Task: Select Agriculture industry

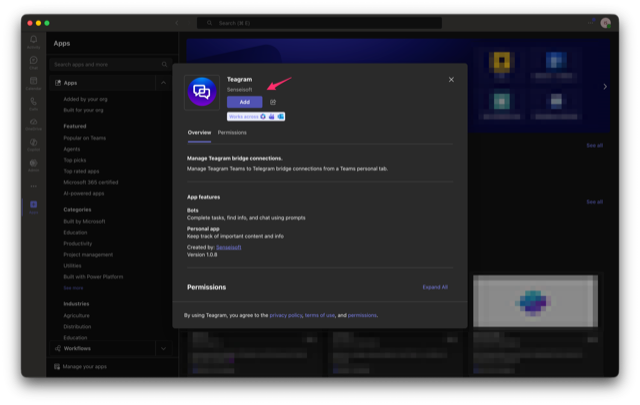Action: tap(76, 316)
